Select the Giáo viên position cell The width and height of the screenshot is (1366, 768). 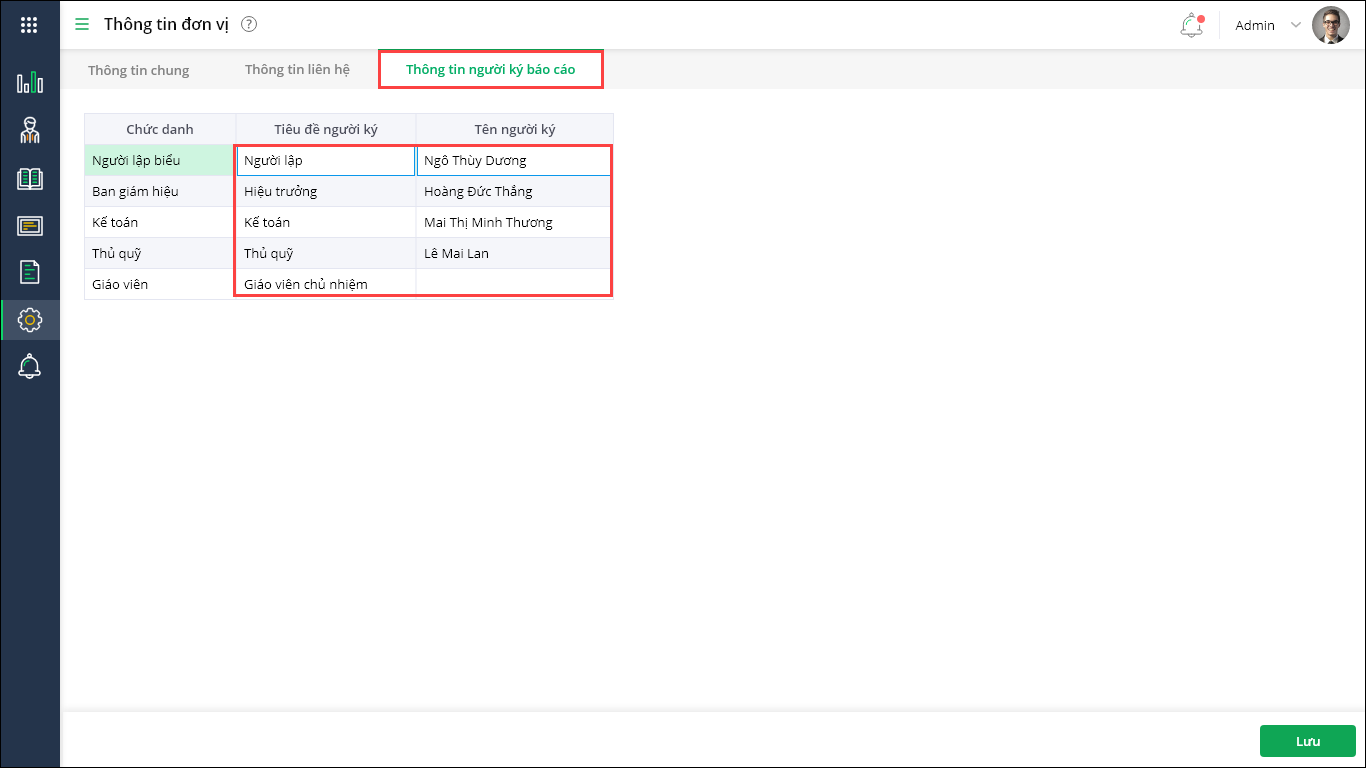coord(160,284)
